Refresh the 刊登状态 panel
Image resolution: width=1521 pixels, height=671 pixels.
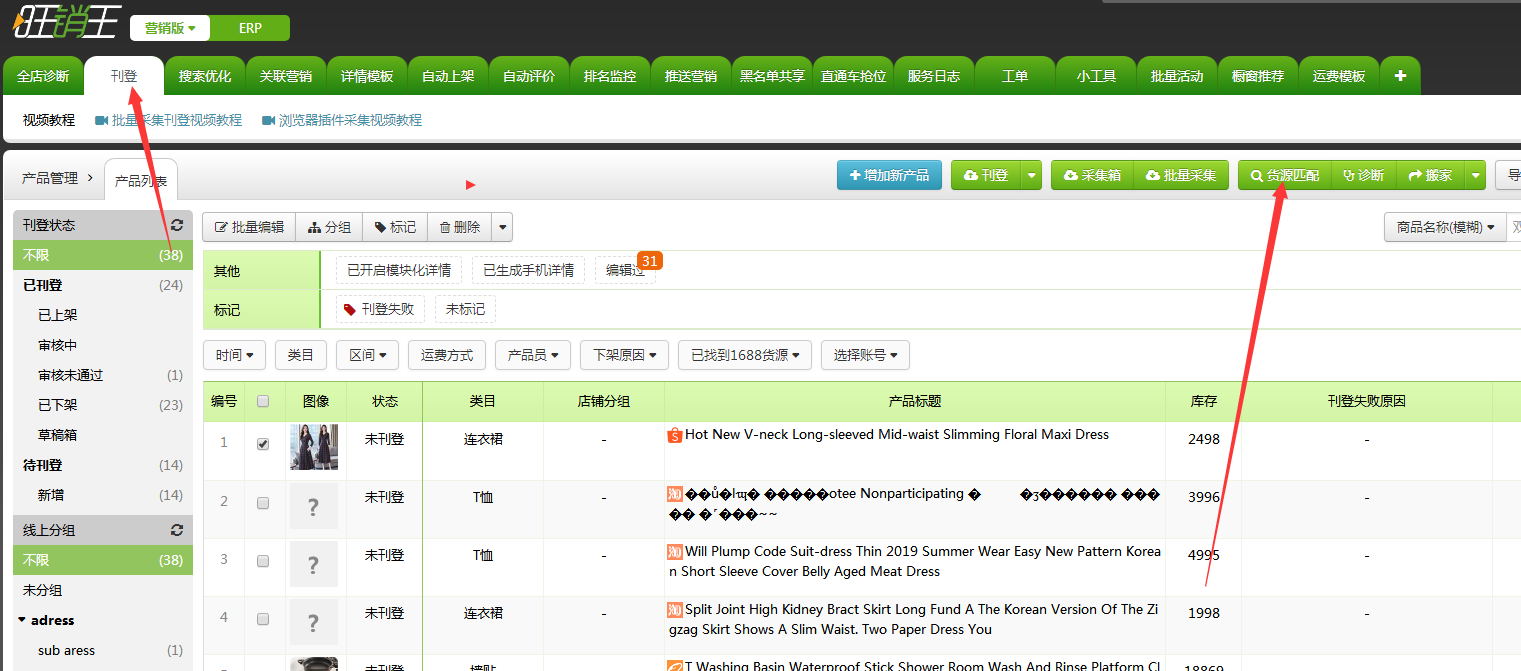(177, 225)
